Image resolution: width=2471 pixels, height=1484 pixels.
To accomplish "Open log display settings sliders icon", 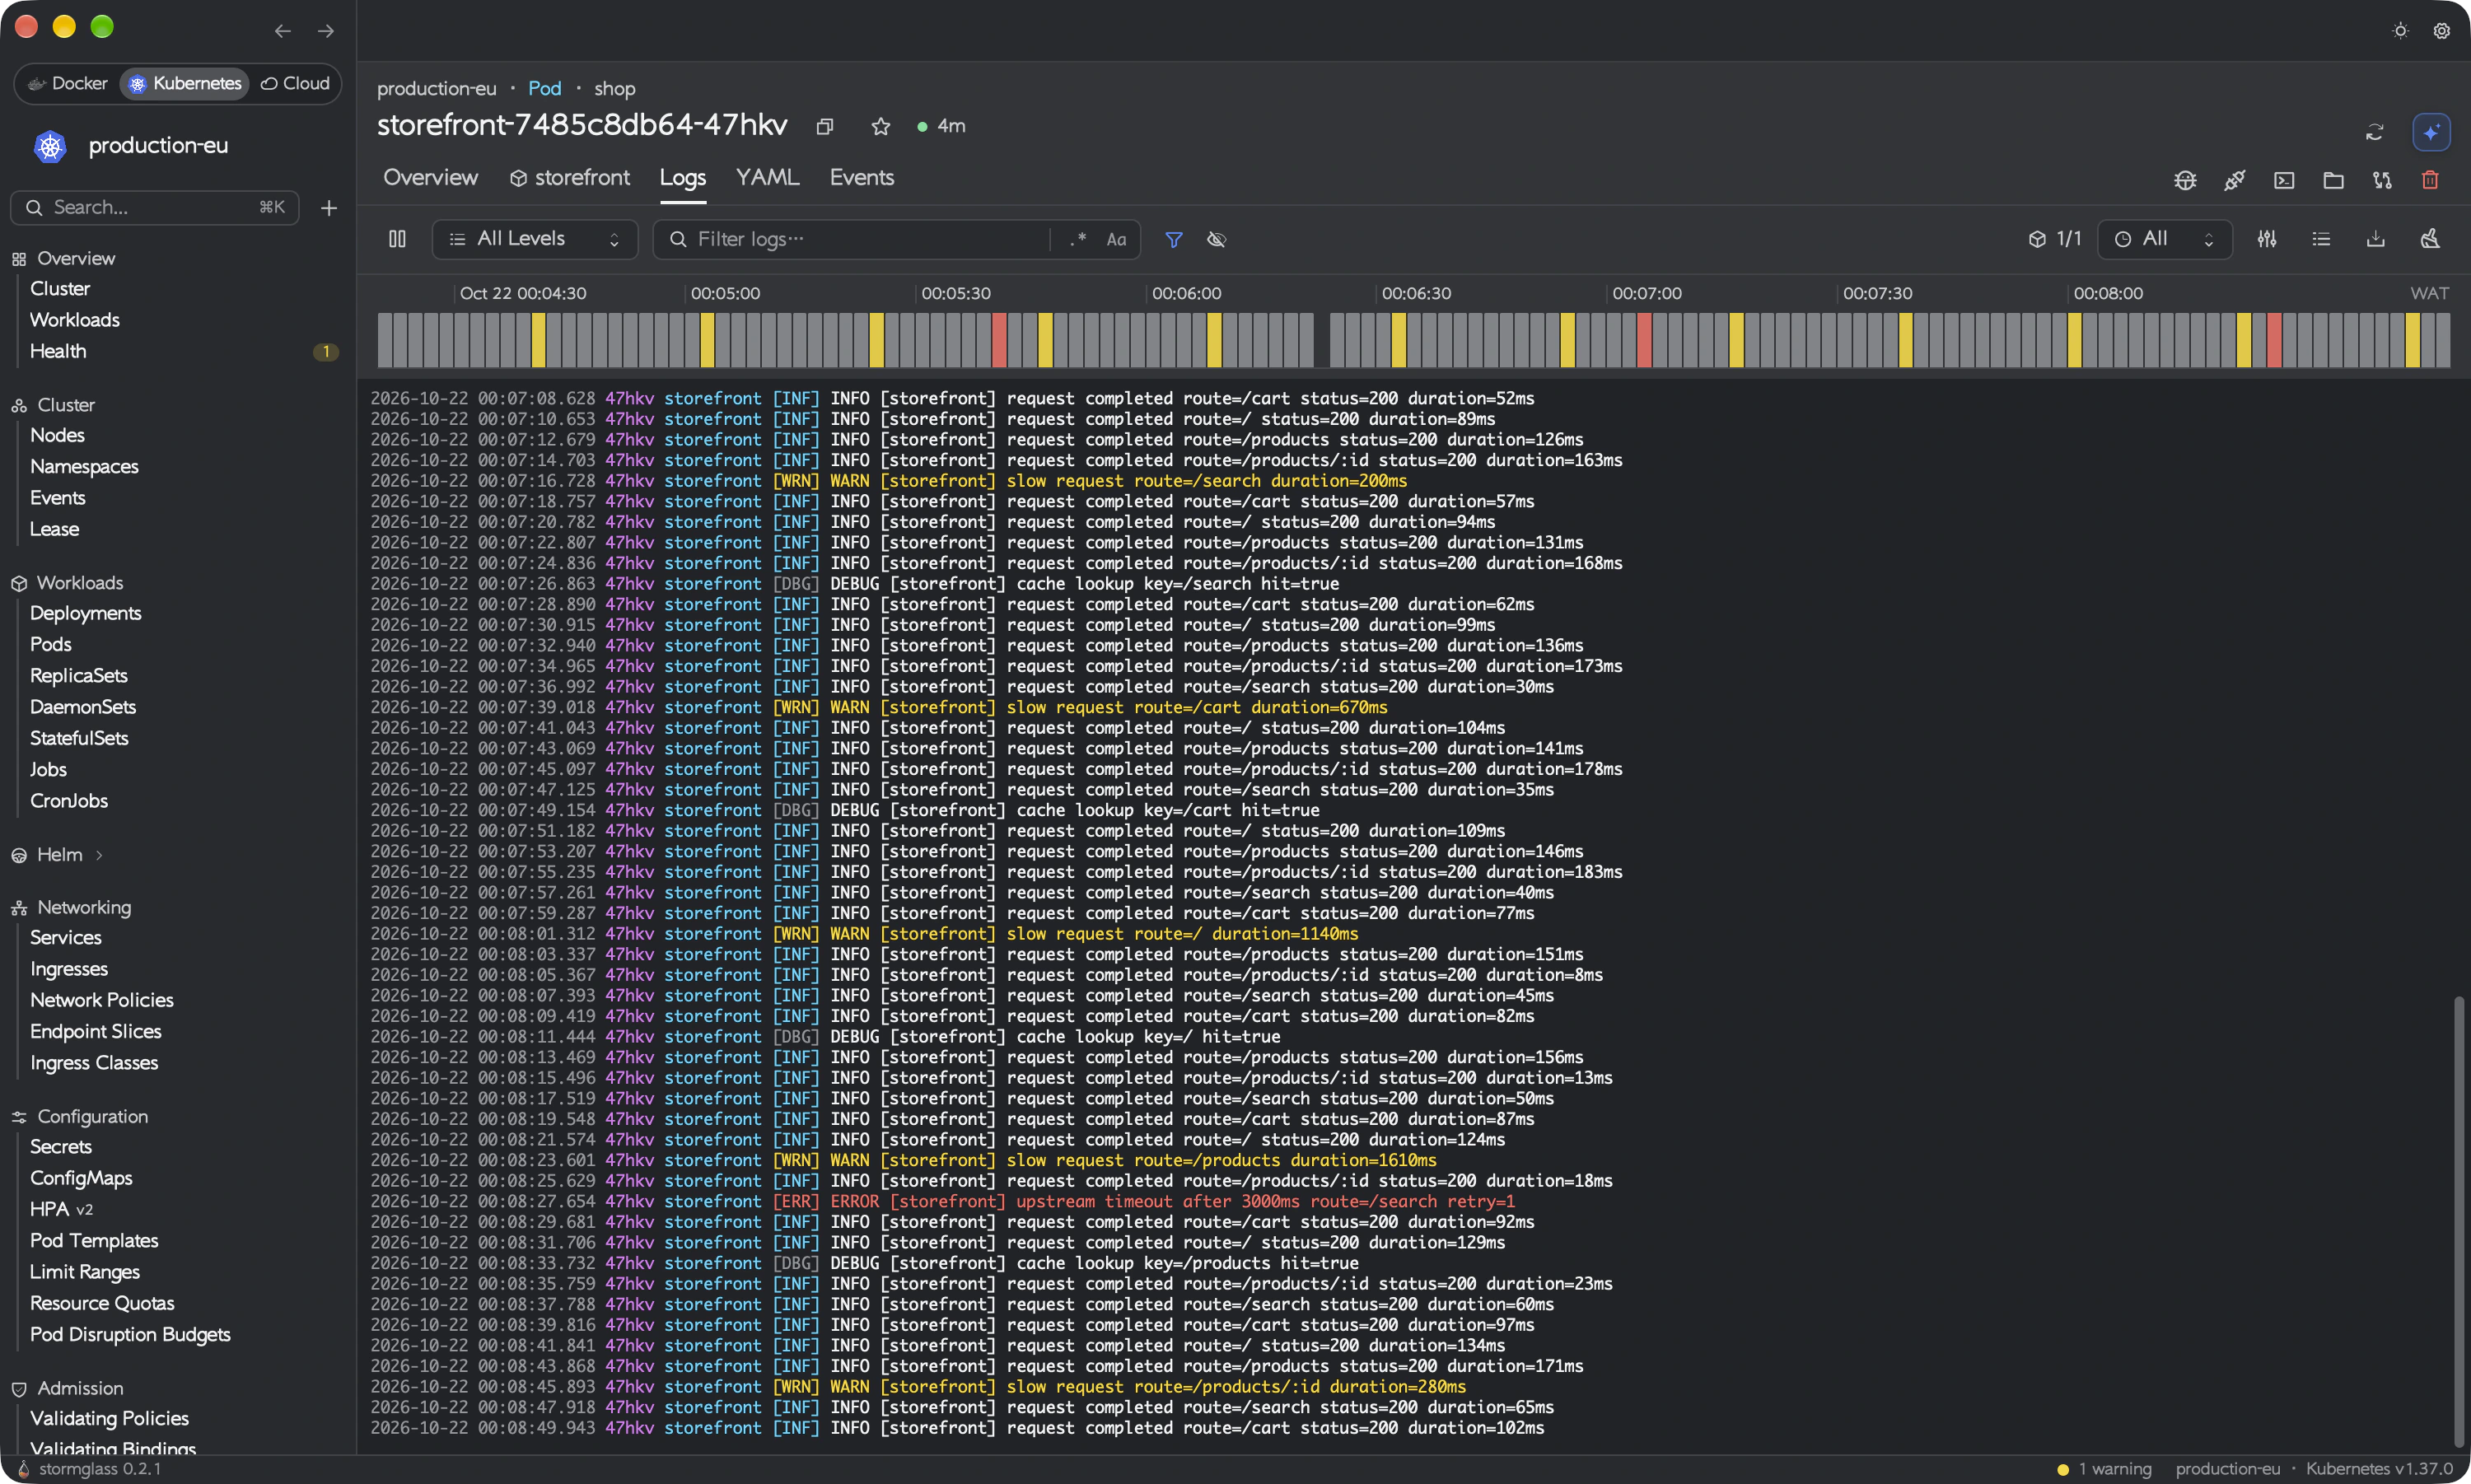I will [2267, 239].
